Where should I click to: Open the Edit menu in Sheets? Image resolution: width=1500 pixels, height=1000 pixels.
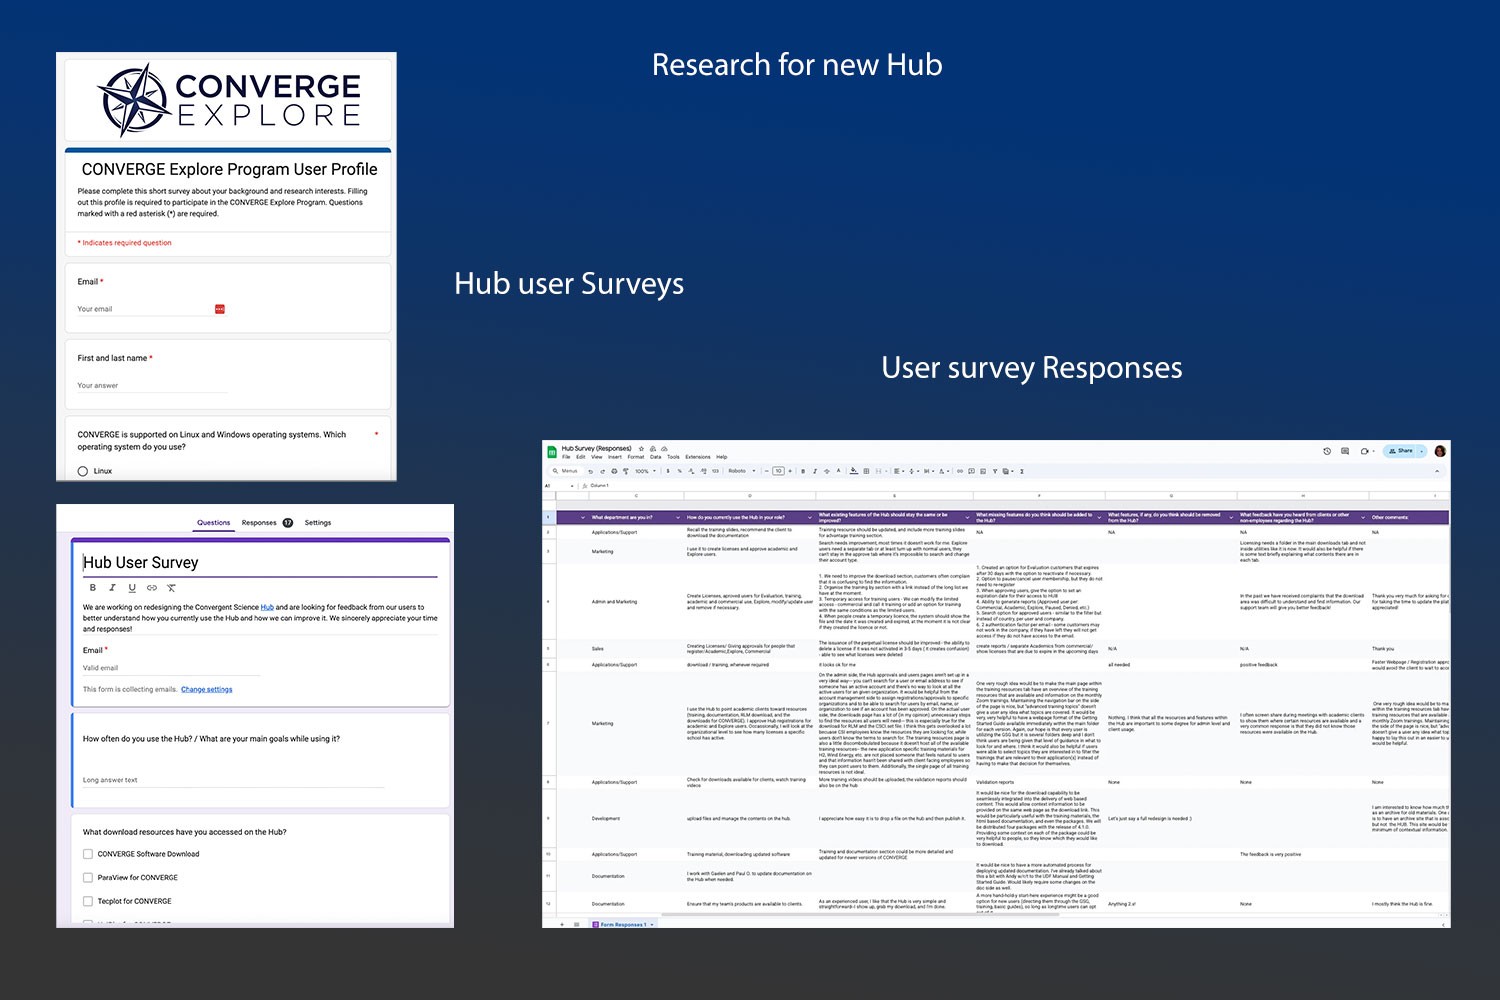tap(581, 457)
